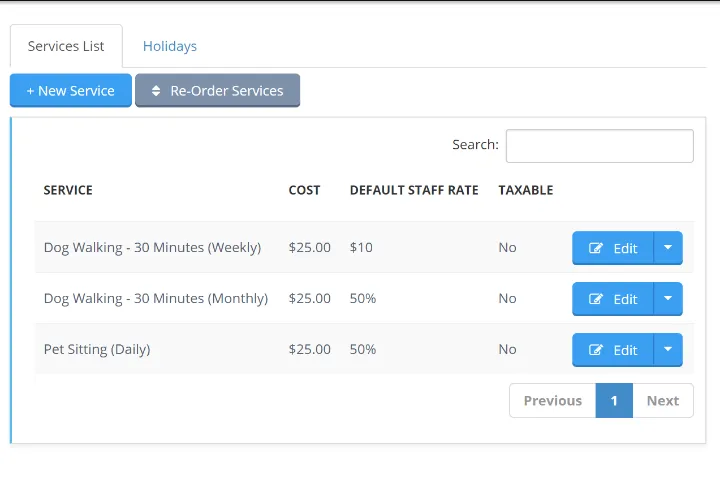
Task: Click the $25.00 cost for Pet Sitting
Action: (309, 349)
